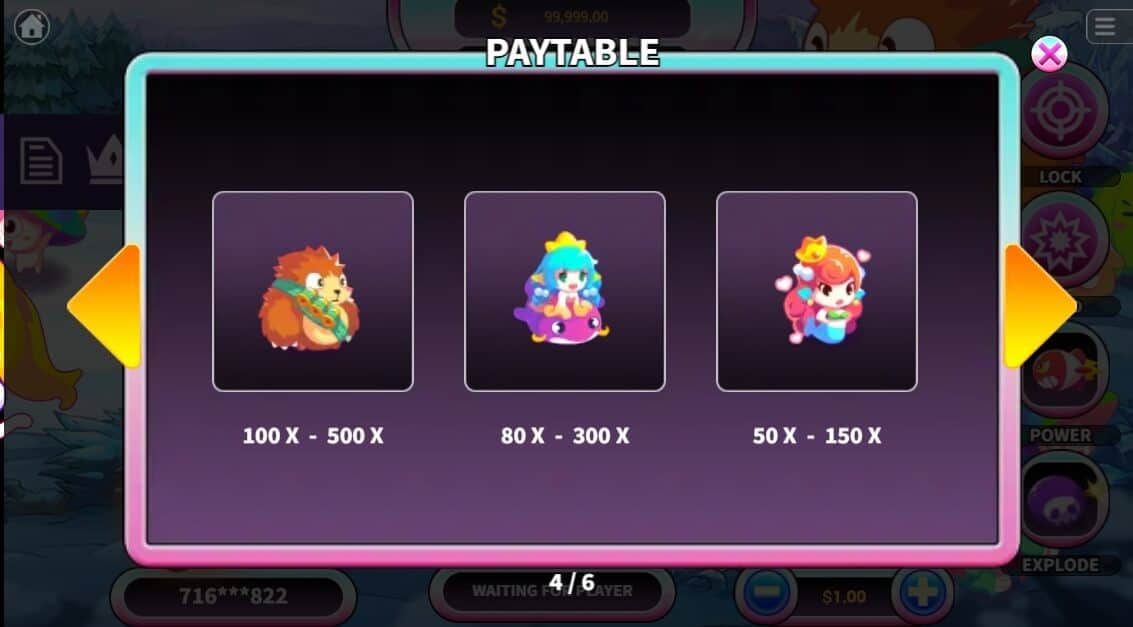Activate the starburst skill icon below Lock
Viewport: 1133px width, 627px height.
tap(1060, 240)
